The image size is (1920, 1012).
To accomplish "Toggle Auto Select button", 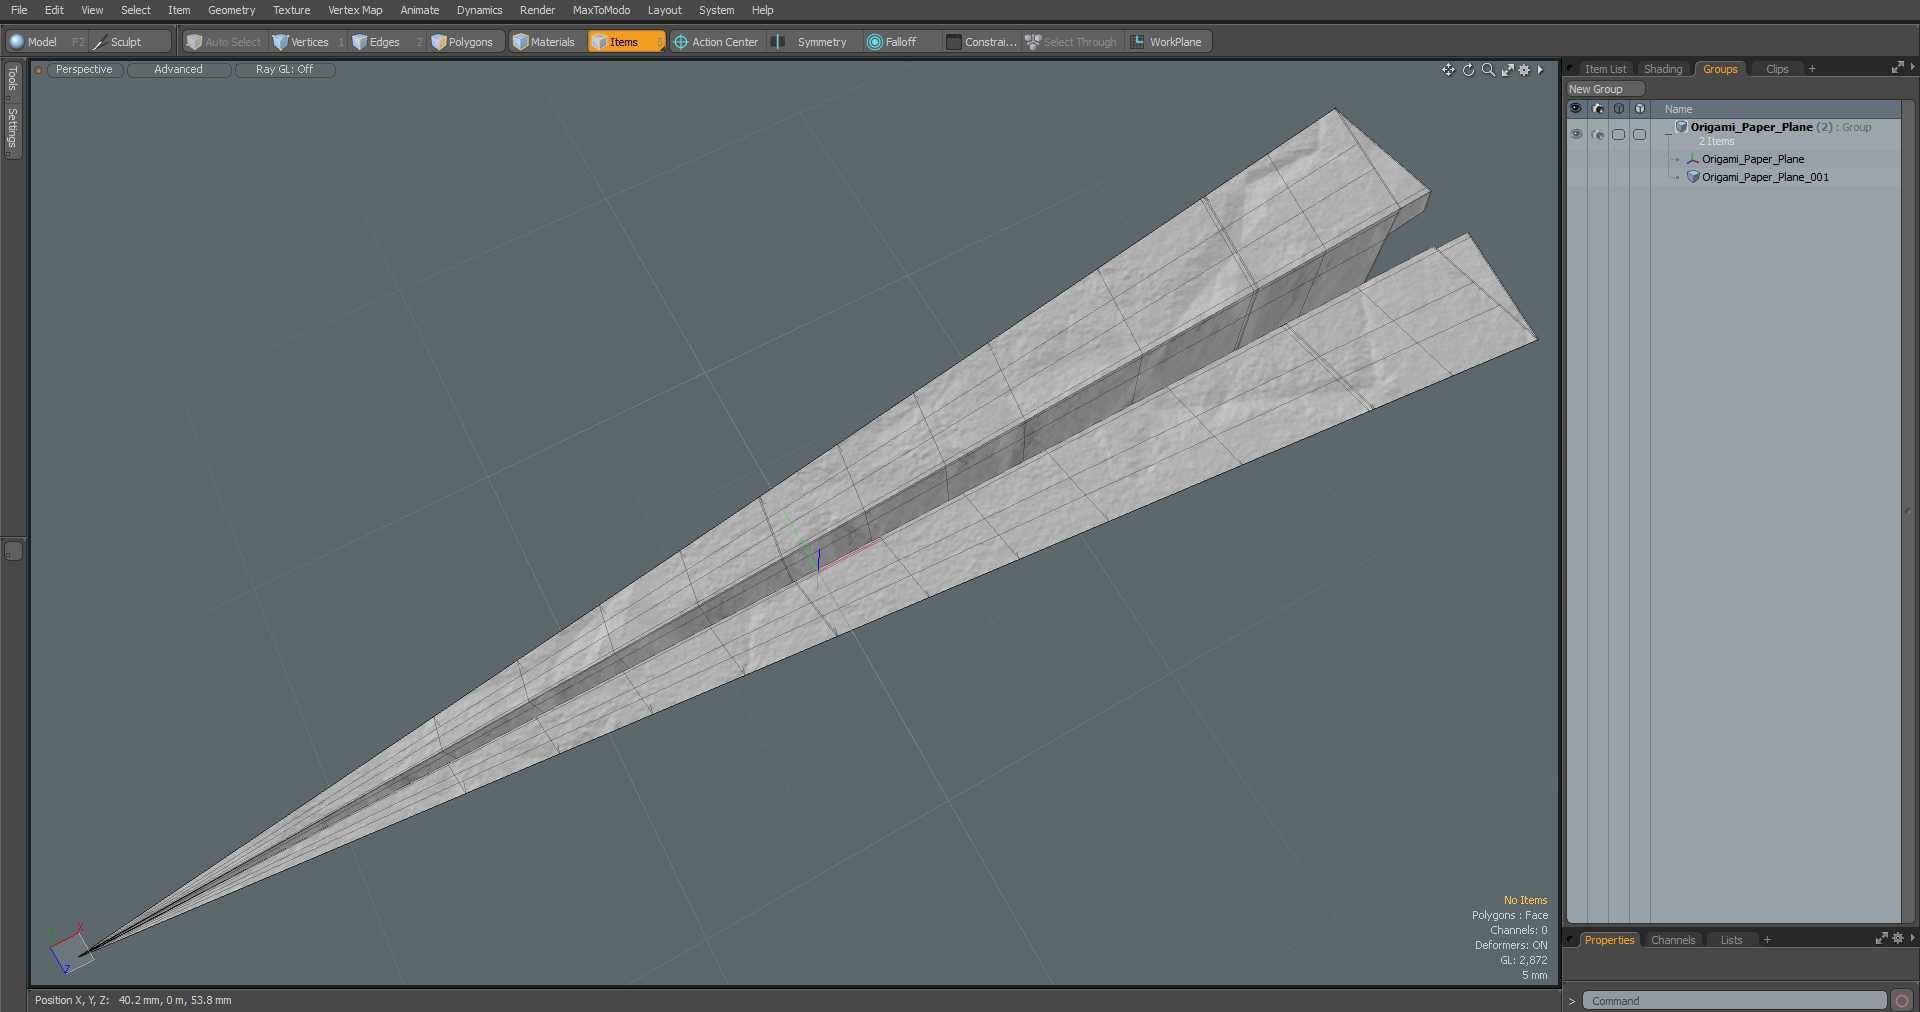I will pyautogui.click(x=224, y=42).
